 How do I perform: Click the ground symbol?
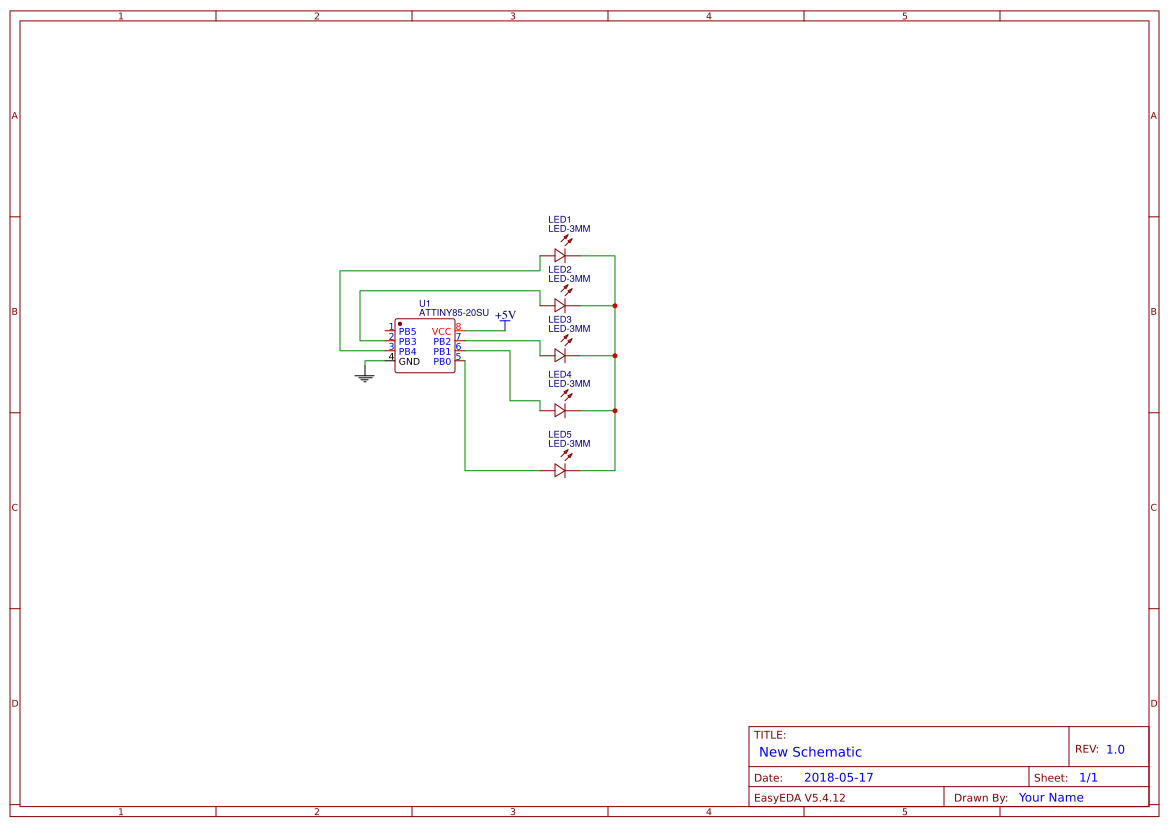365,377
